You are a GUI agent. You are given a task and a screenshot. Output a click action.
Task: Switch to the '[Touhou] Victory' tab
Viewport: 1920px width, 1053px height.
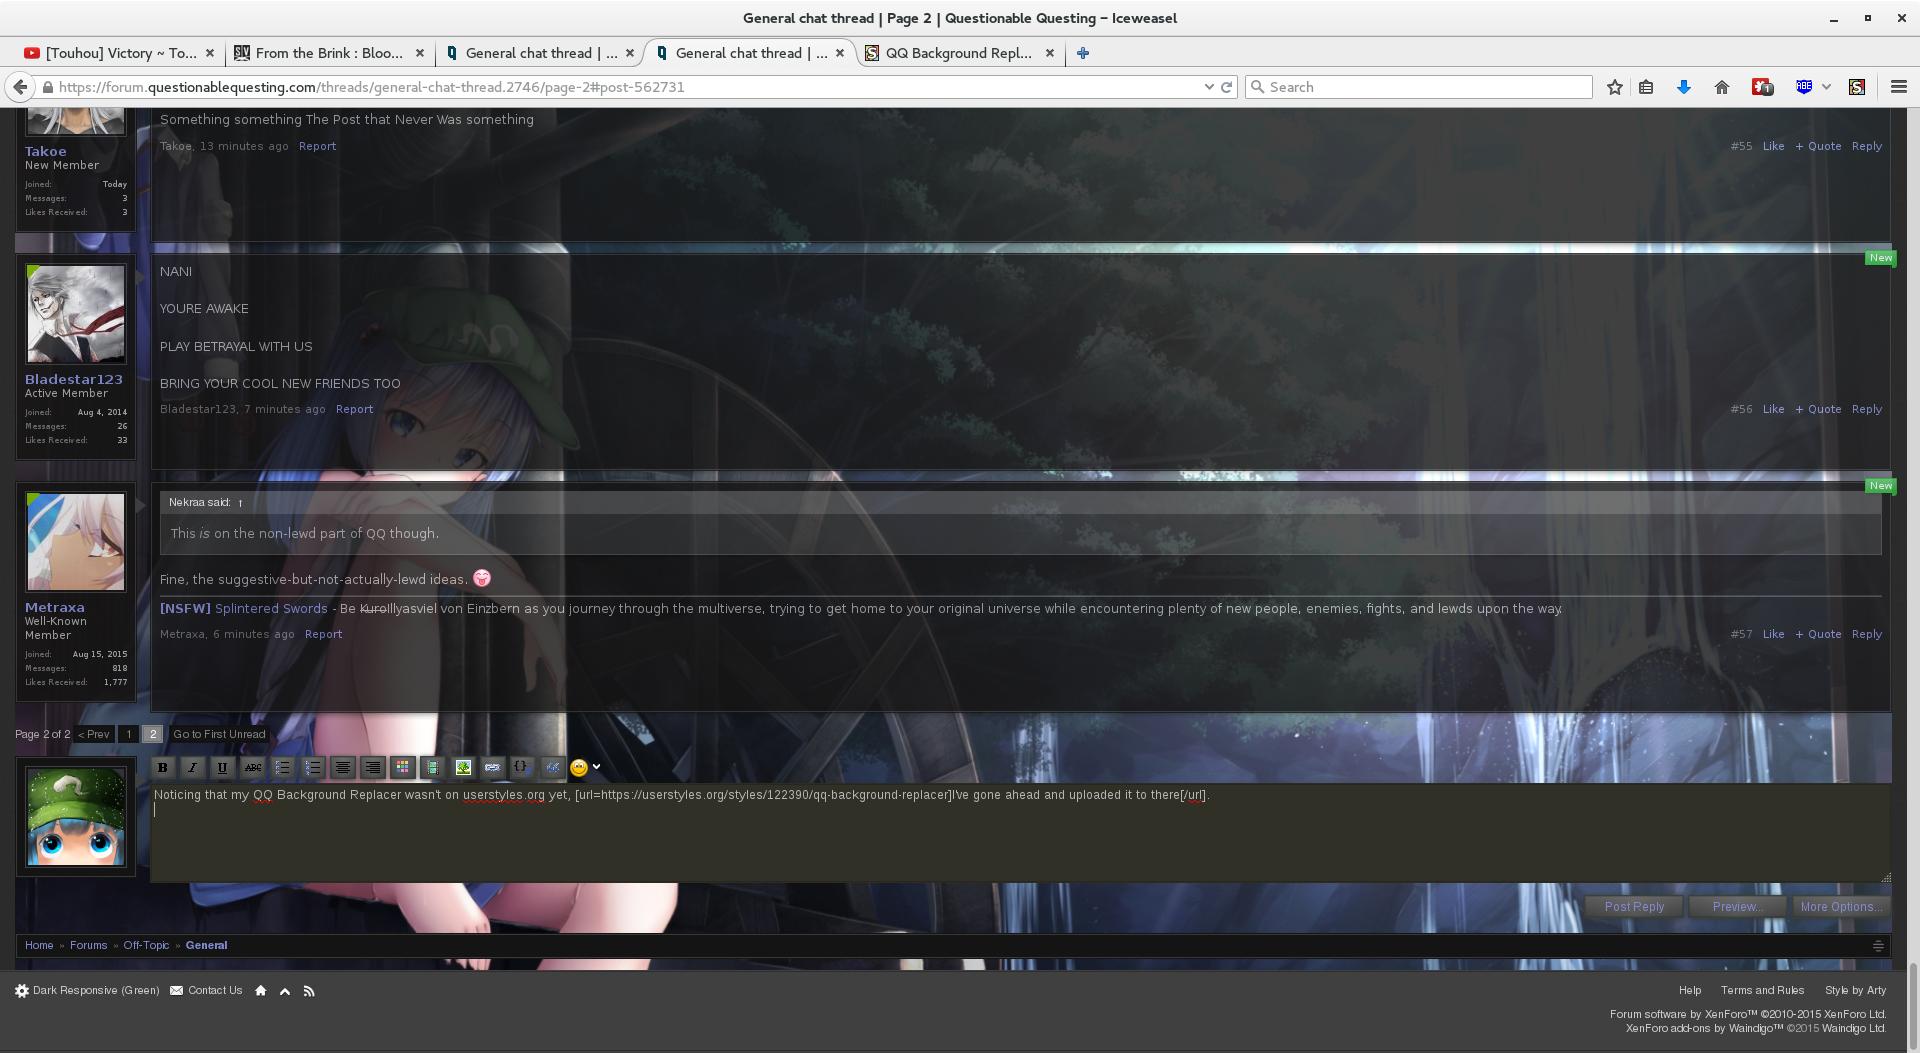[x=120, y=53]
